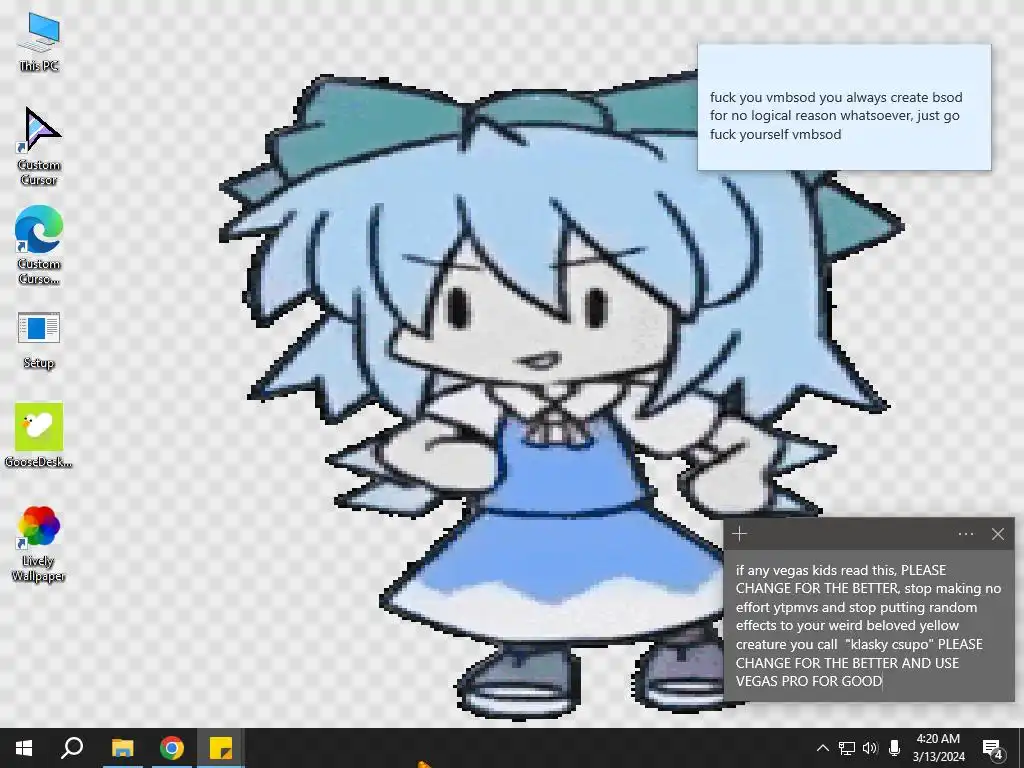The height and width of the screenshot is (768, 1024).
Task: Click text "VEGAS PRO FOR GOOD" in note
Action: coord(808,681)
